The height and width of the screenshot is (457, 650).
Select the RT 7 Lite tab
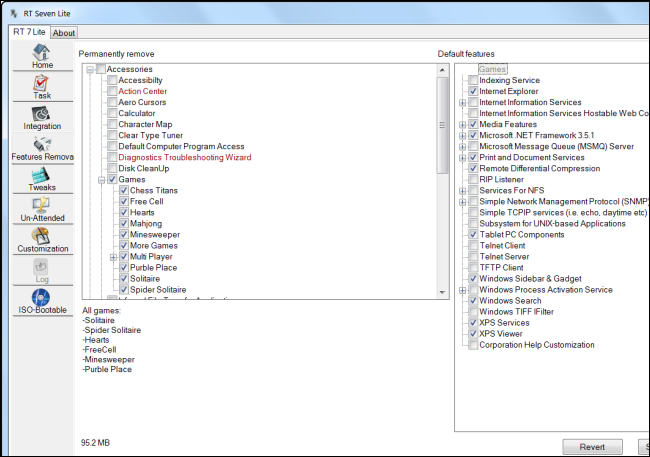pyautogui.click(x=29, y=32)
